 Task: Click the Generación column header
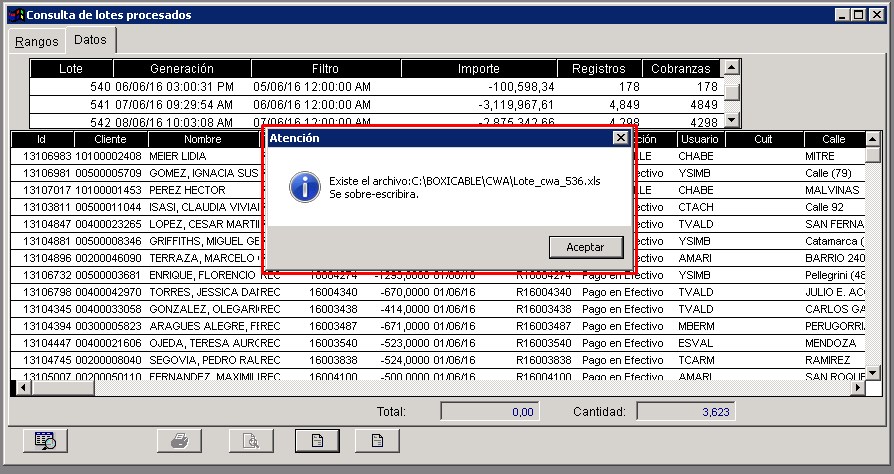tap(181, 69)
